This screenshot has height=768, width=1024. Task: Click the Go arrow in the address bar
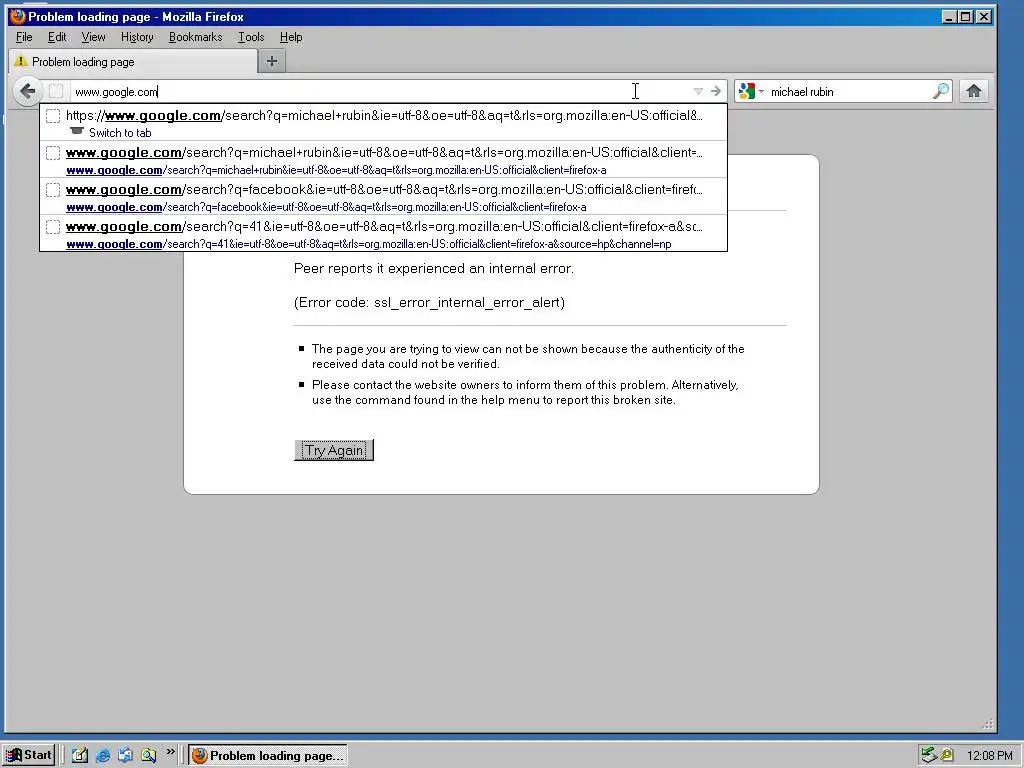716,91
